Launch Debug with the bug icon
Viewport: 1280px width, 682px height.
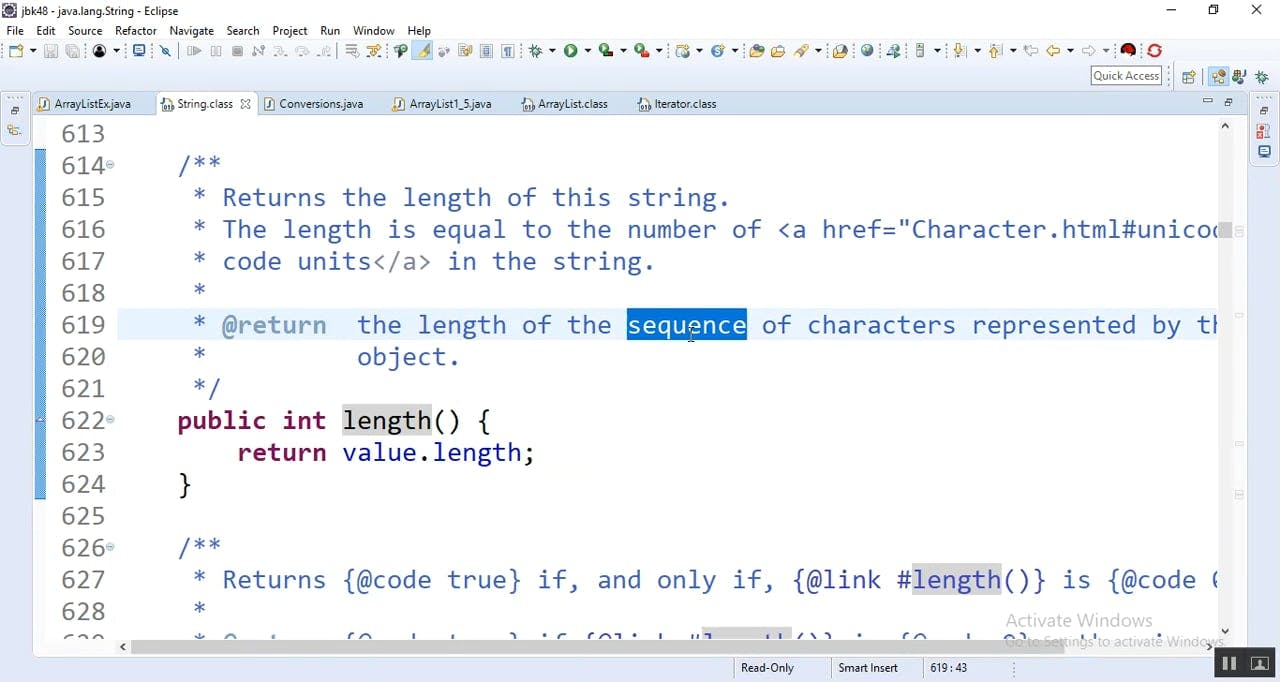(x=536, y=51)
